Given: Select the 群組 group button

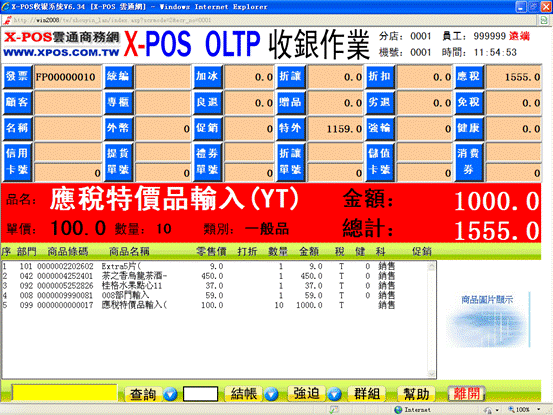Looking at the screenshot, I should (x=367, y=394).
